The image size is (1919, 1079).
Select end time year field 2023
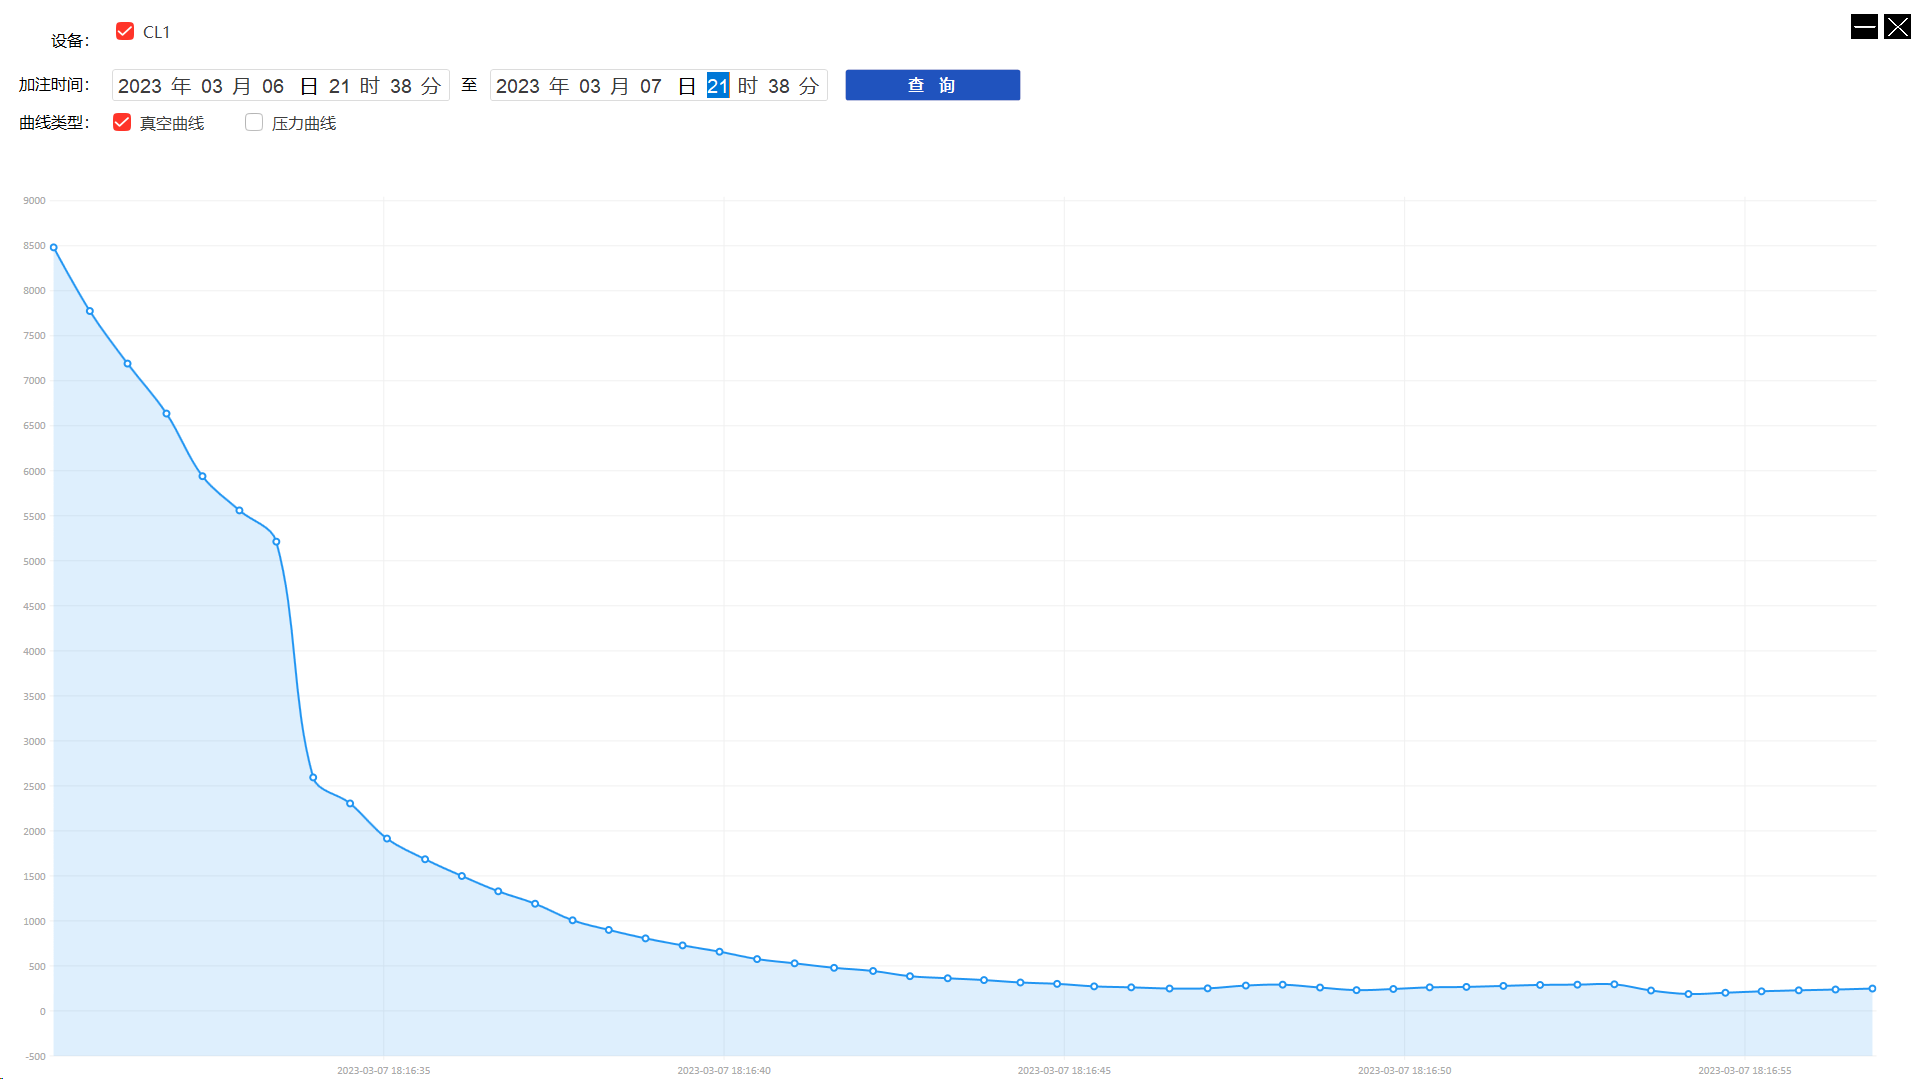point(518,86)
